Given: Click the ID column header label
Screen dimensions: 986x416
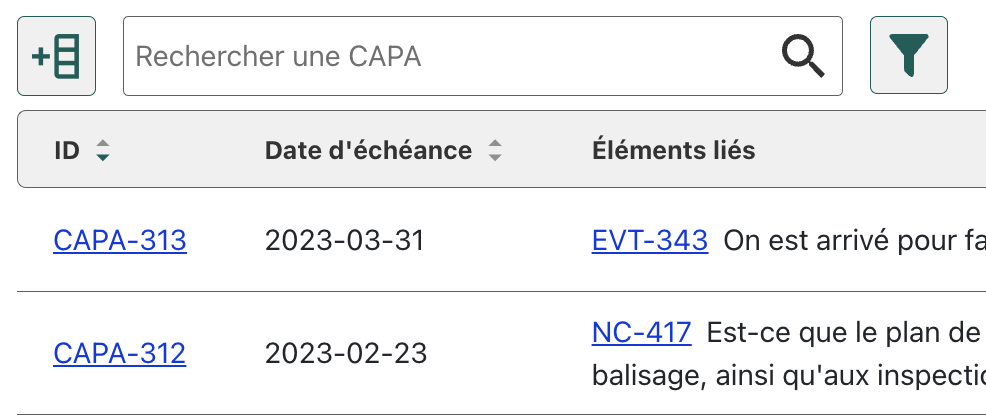Looking at the screenshot, I should (67, 151).
